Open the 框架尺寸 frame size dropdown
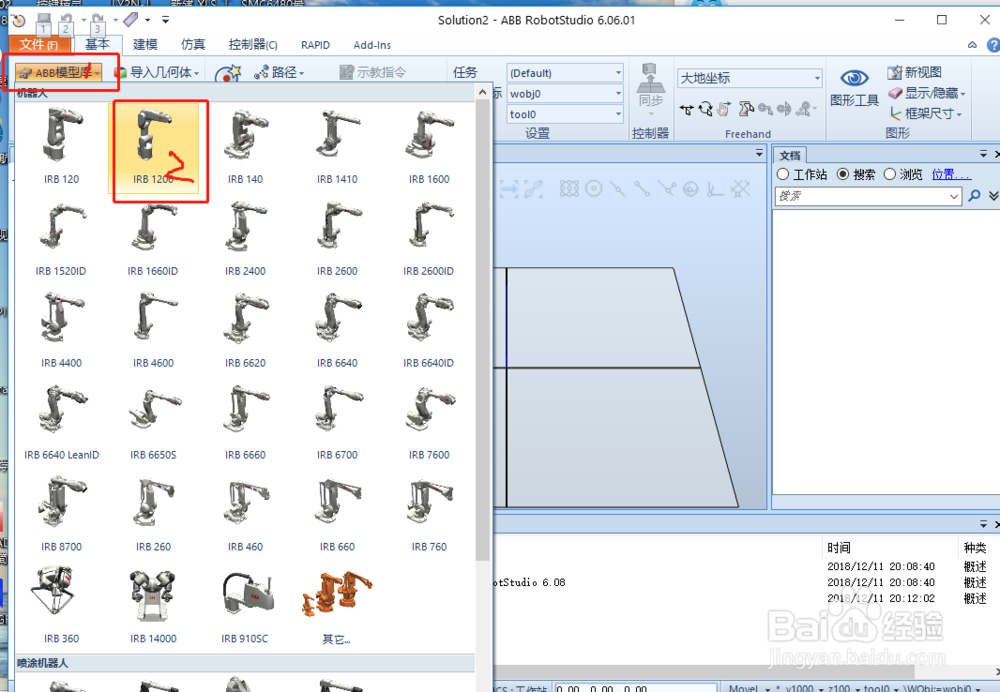 click(x=926, y=114)
